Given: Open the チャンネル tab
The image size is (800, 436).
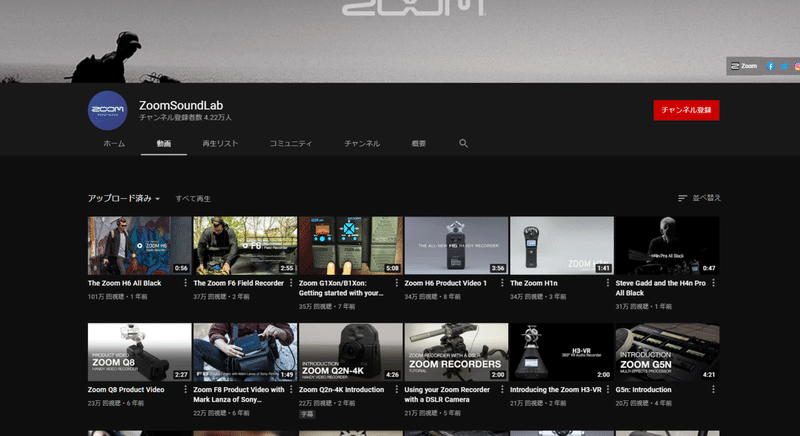Looking at the screenshot, I should click(362, 144).
